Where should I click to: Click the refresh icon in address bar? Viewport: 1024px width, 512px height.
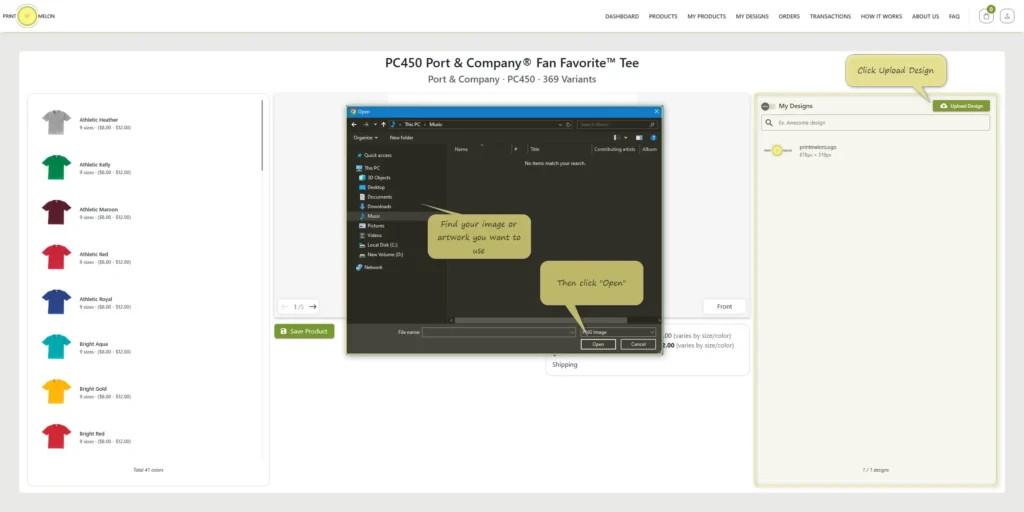tap(569, 124)
